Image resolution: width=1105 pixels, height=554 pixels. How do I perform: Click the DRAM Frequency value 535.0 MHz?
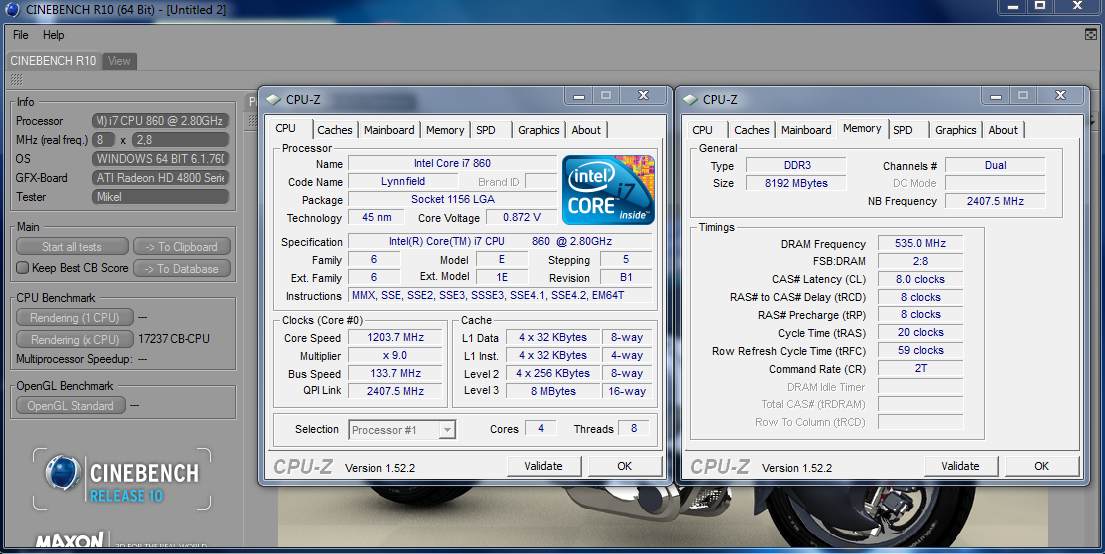[920, 243]
